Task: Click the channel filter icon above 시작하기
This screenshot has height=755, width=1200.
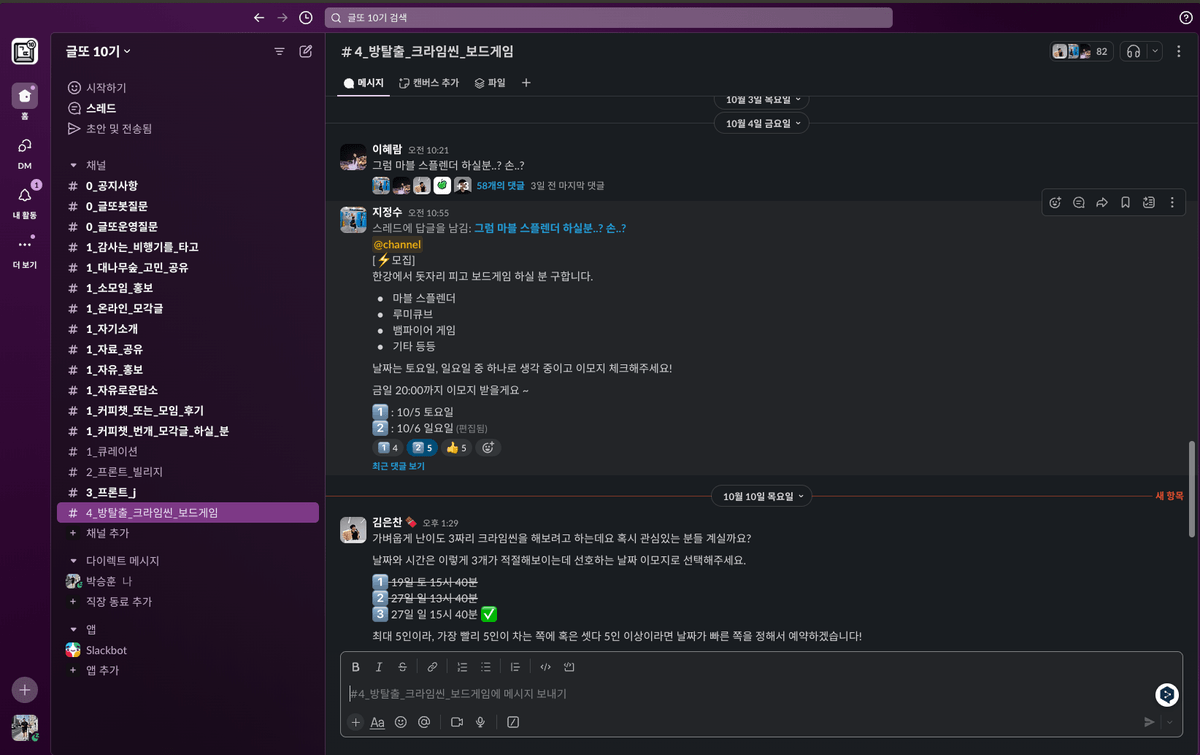Action: point(279,51)
